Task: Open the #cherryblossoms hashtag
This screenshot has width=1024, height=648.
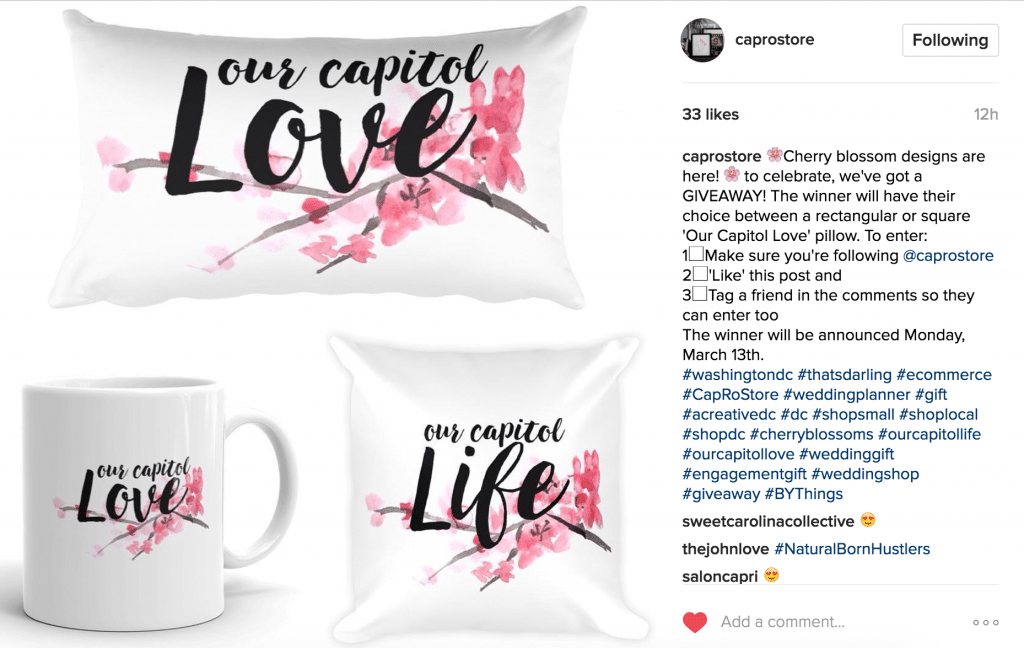Action: 811,434
